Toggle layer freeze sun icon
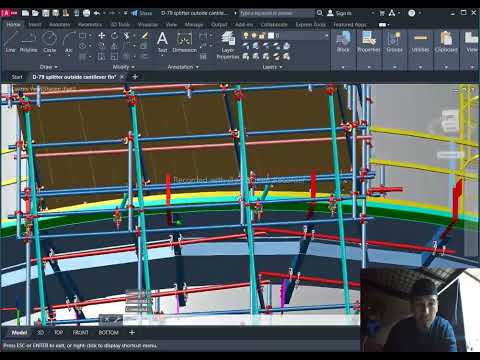The image size is (480, 360). click(x=254, y=35)
